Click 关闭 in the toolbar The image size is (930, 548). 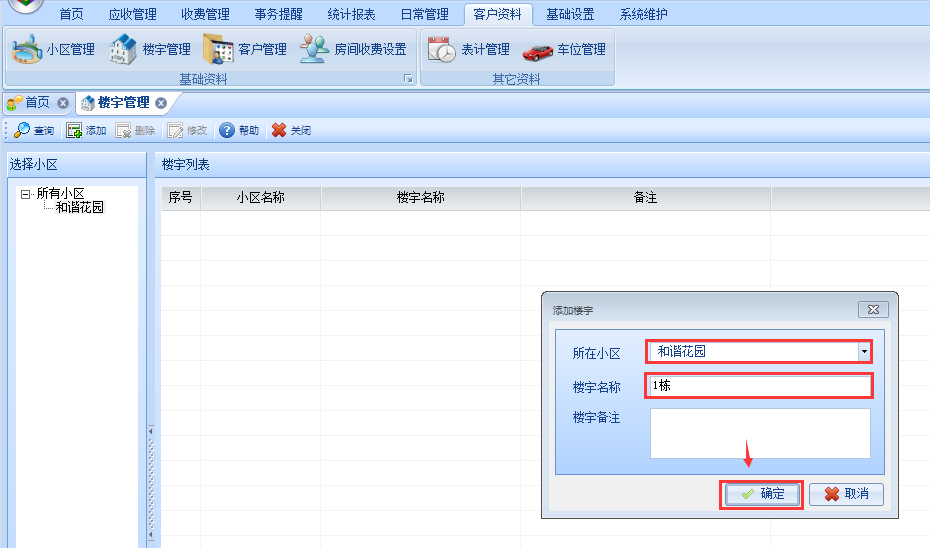pos(291,130)
